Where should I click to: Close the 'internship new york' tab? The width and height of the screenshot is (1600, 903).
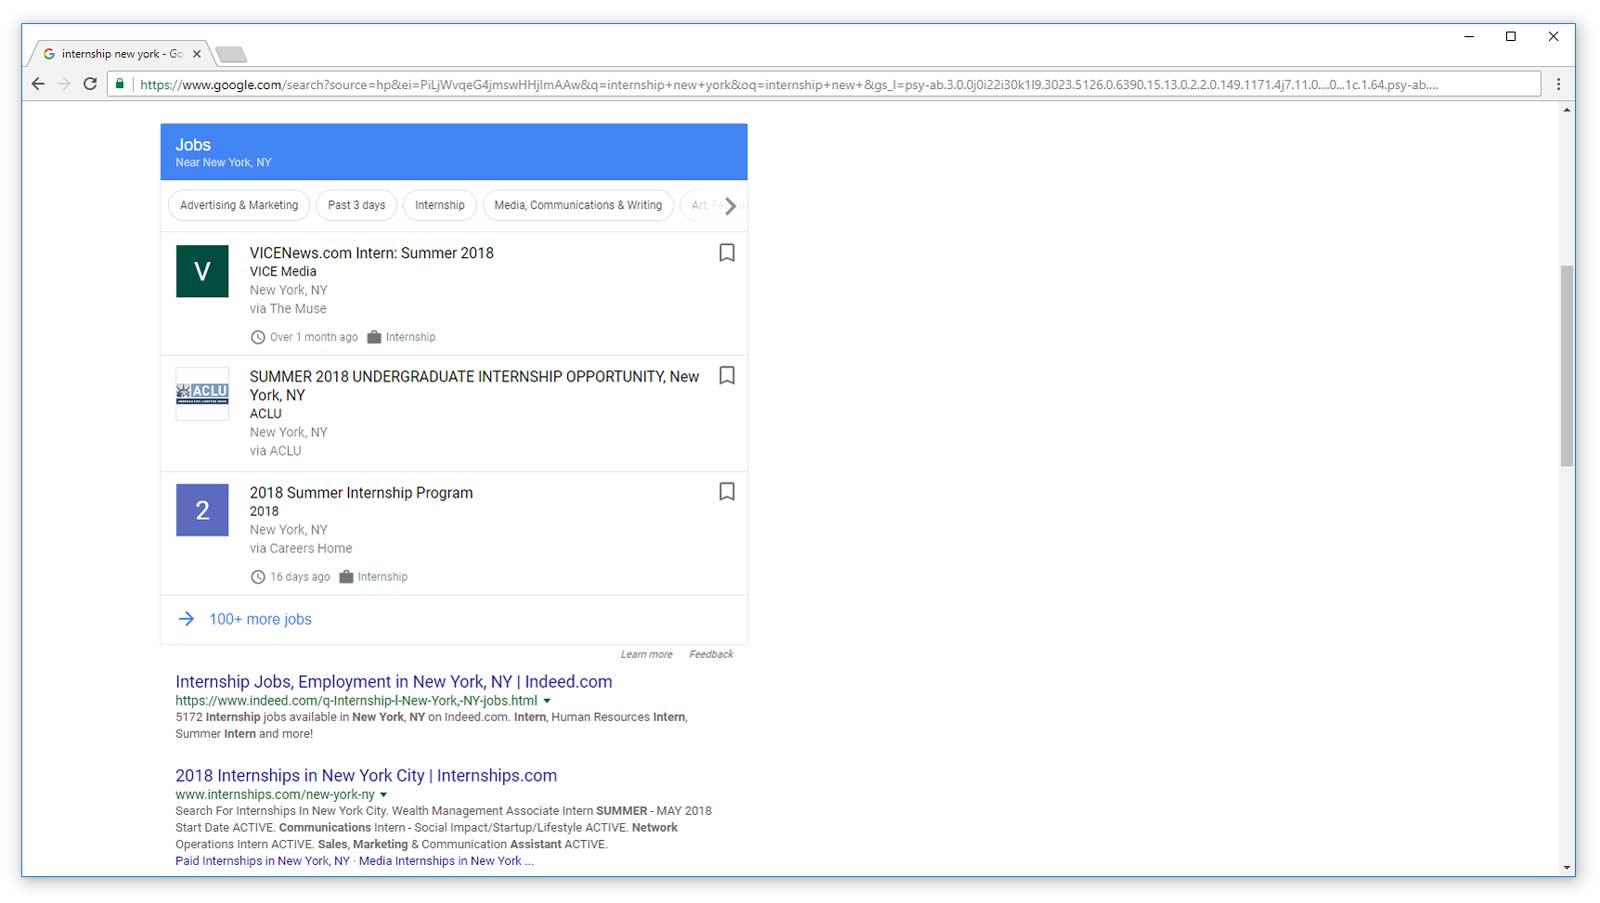pyautogui.click(x=197, y=54)
